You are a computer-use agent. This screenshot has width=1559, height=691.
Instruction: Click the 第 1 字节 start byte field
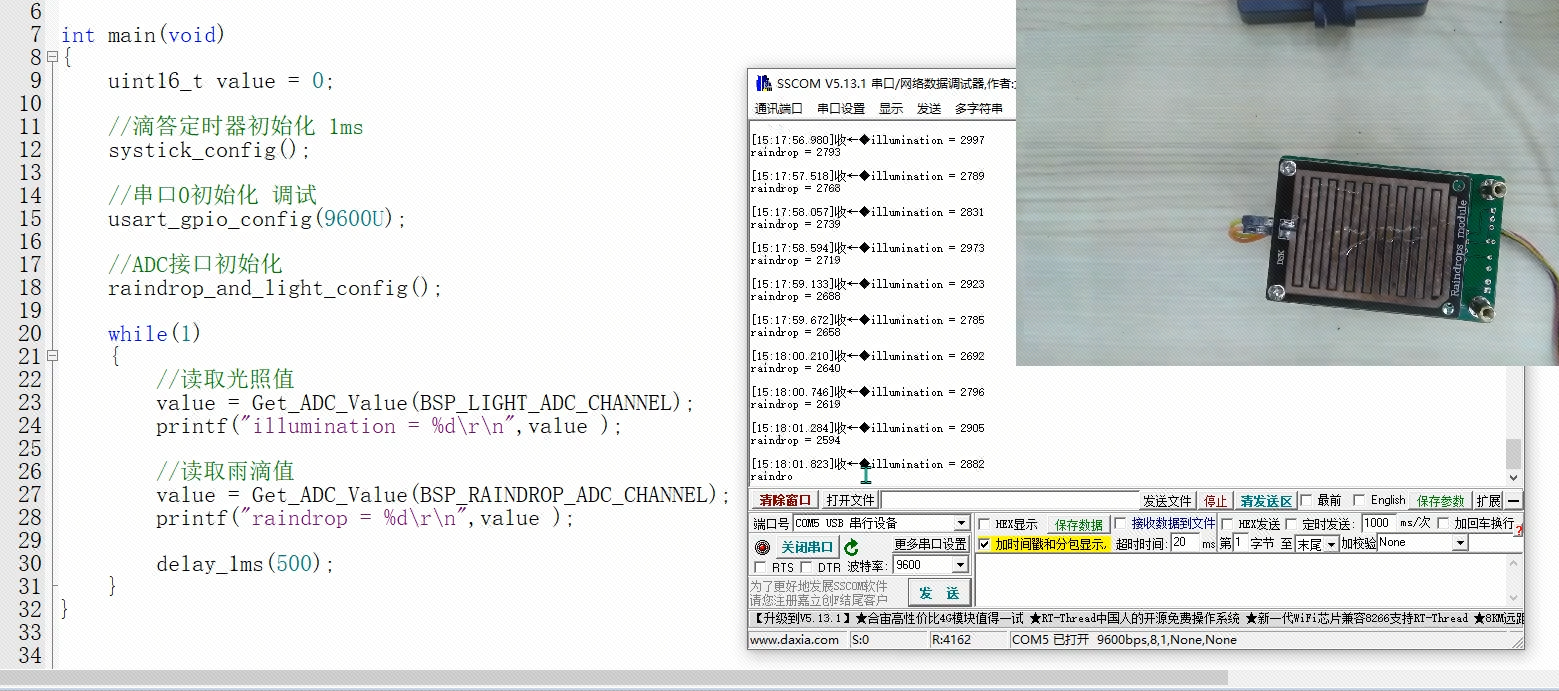pyautogui.click(x=1240, y=543)
